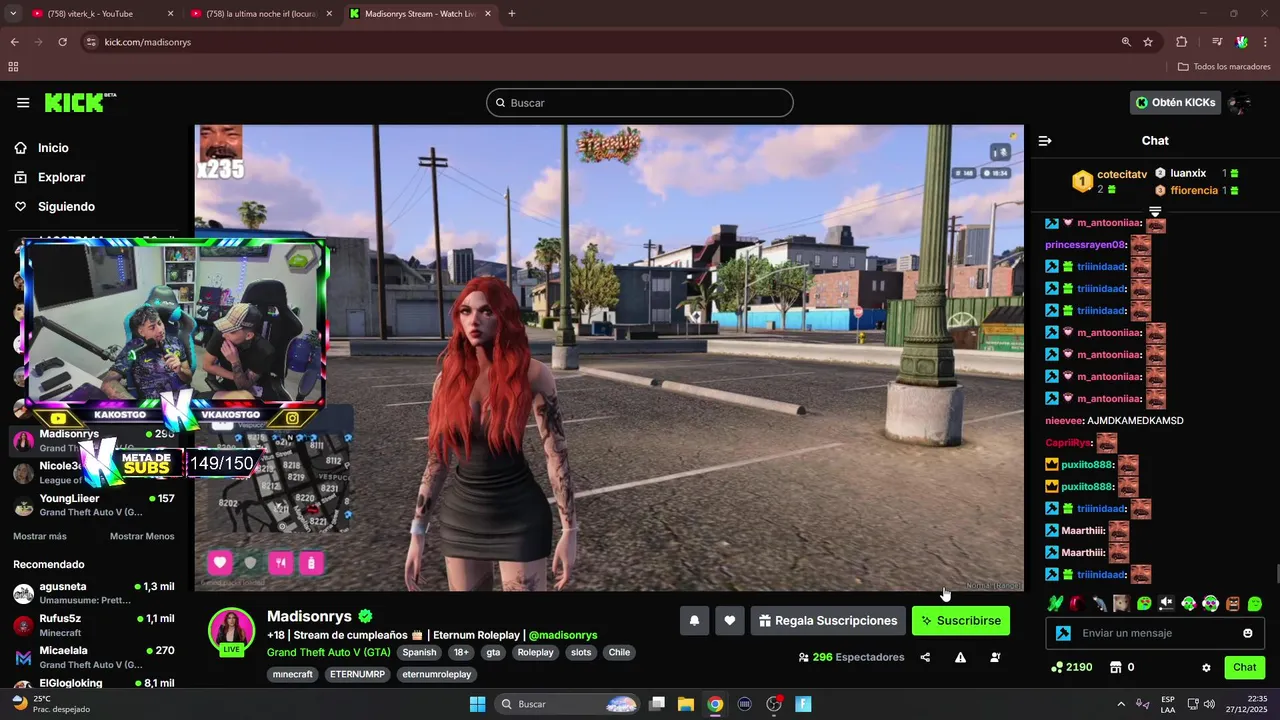1280x720 pixels.
Task: Open the browser zoom magnifier icon
Action: [1126, 42]
